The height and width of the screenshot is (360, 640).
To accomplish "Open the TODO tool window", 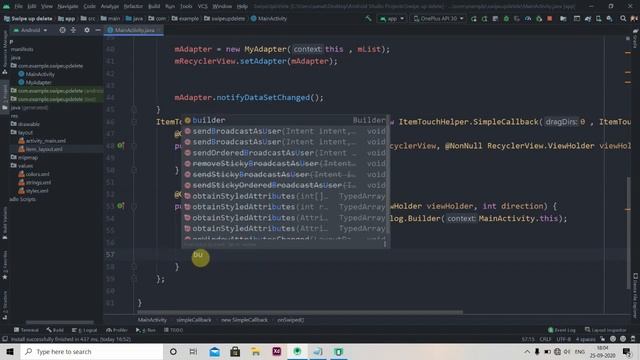I will [x=173, y=330].
